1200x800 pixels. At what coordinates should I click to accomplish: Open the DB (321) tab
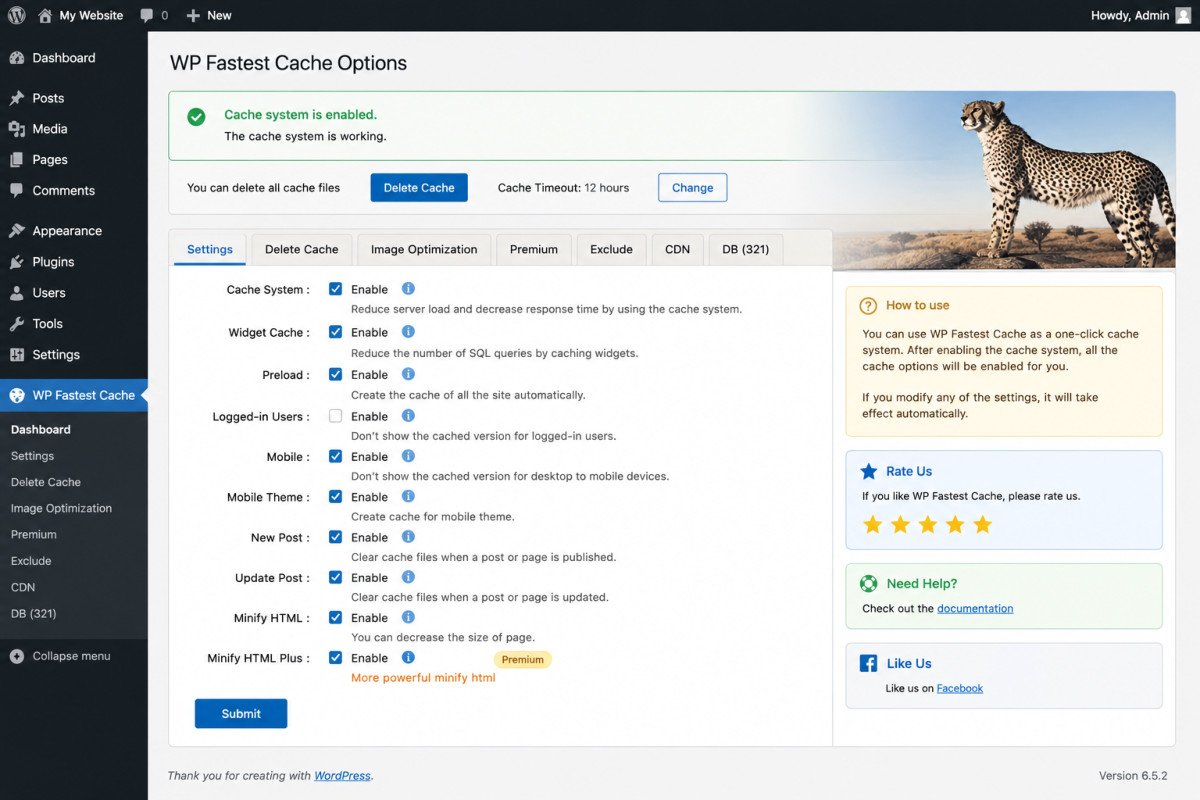point(746,249)
